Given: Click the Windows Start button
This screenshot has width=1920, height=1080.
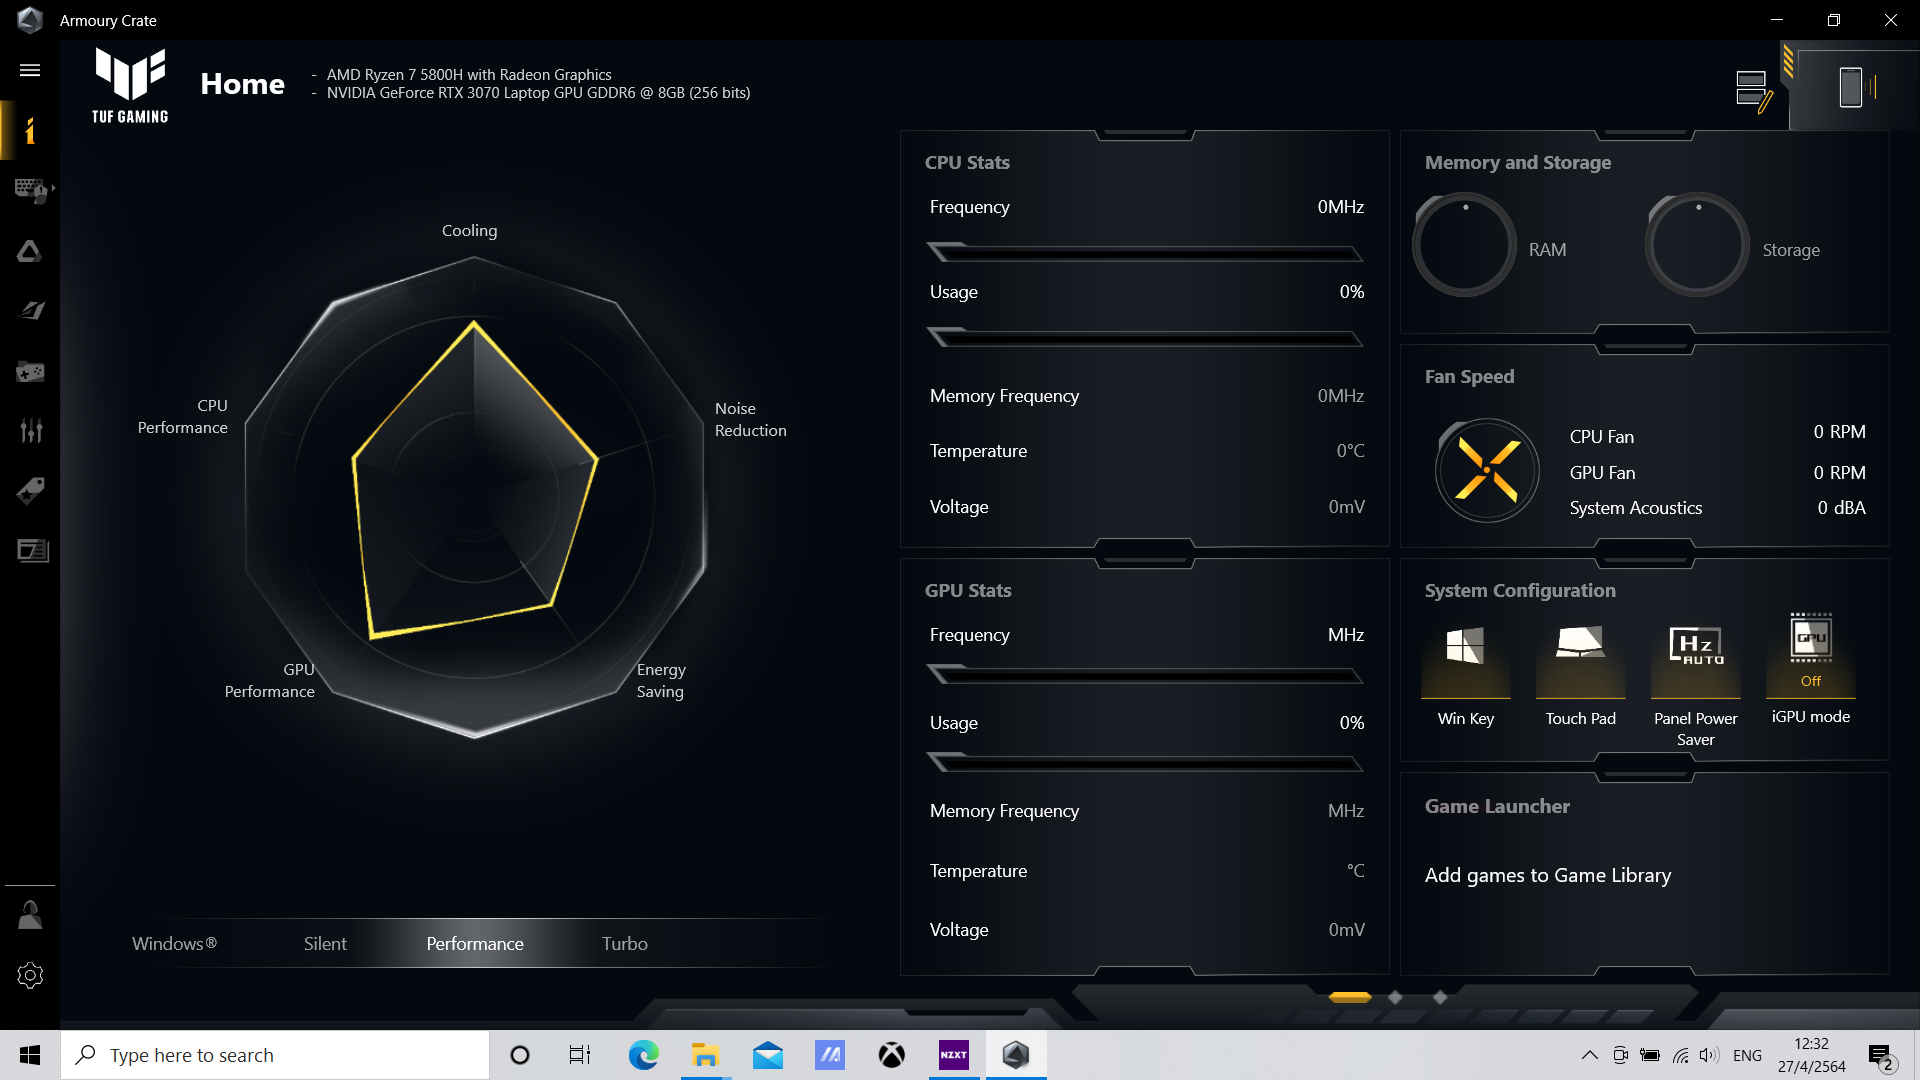Looking at the screenshot, I should click(x=30, y=1055).
